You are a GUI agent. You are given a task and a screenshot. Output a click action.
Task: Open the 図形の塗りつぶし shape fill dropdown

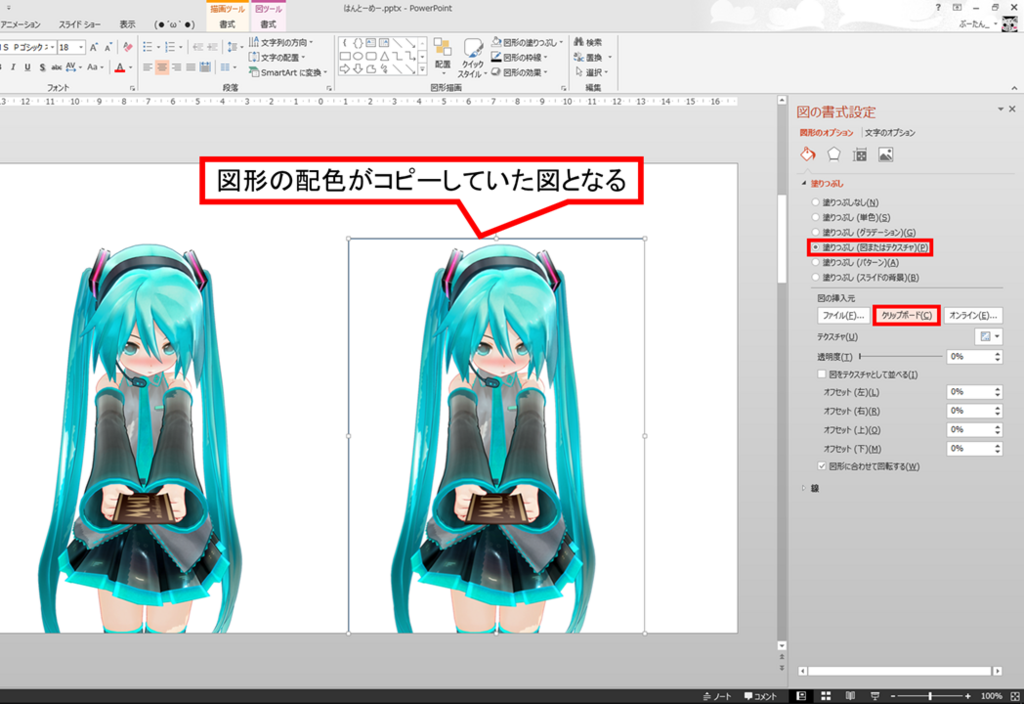(560, 42)
